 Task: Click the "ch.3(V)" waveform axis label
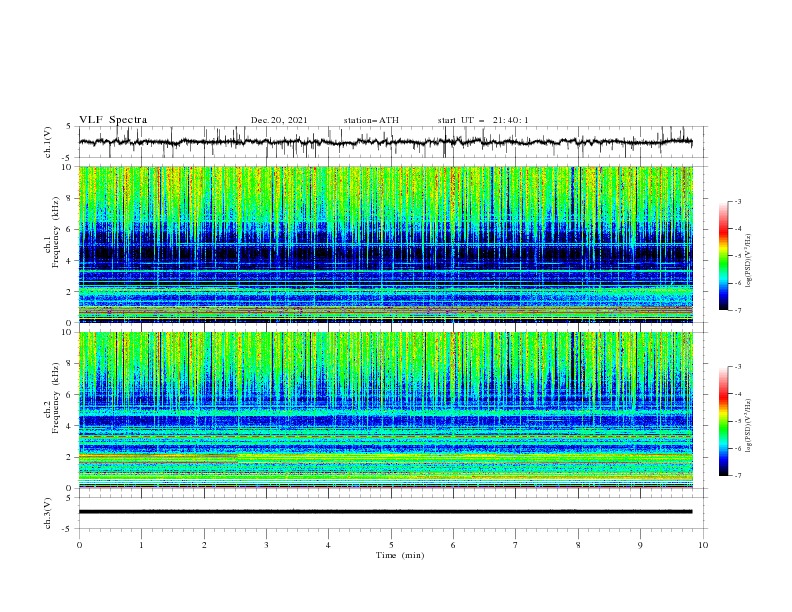(x=48, y=513)
